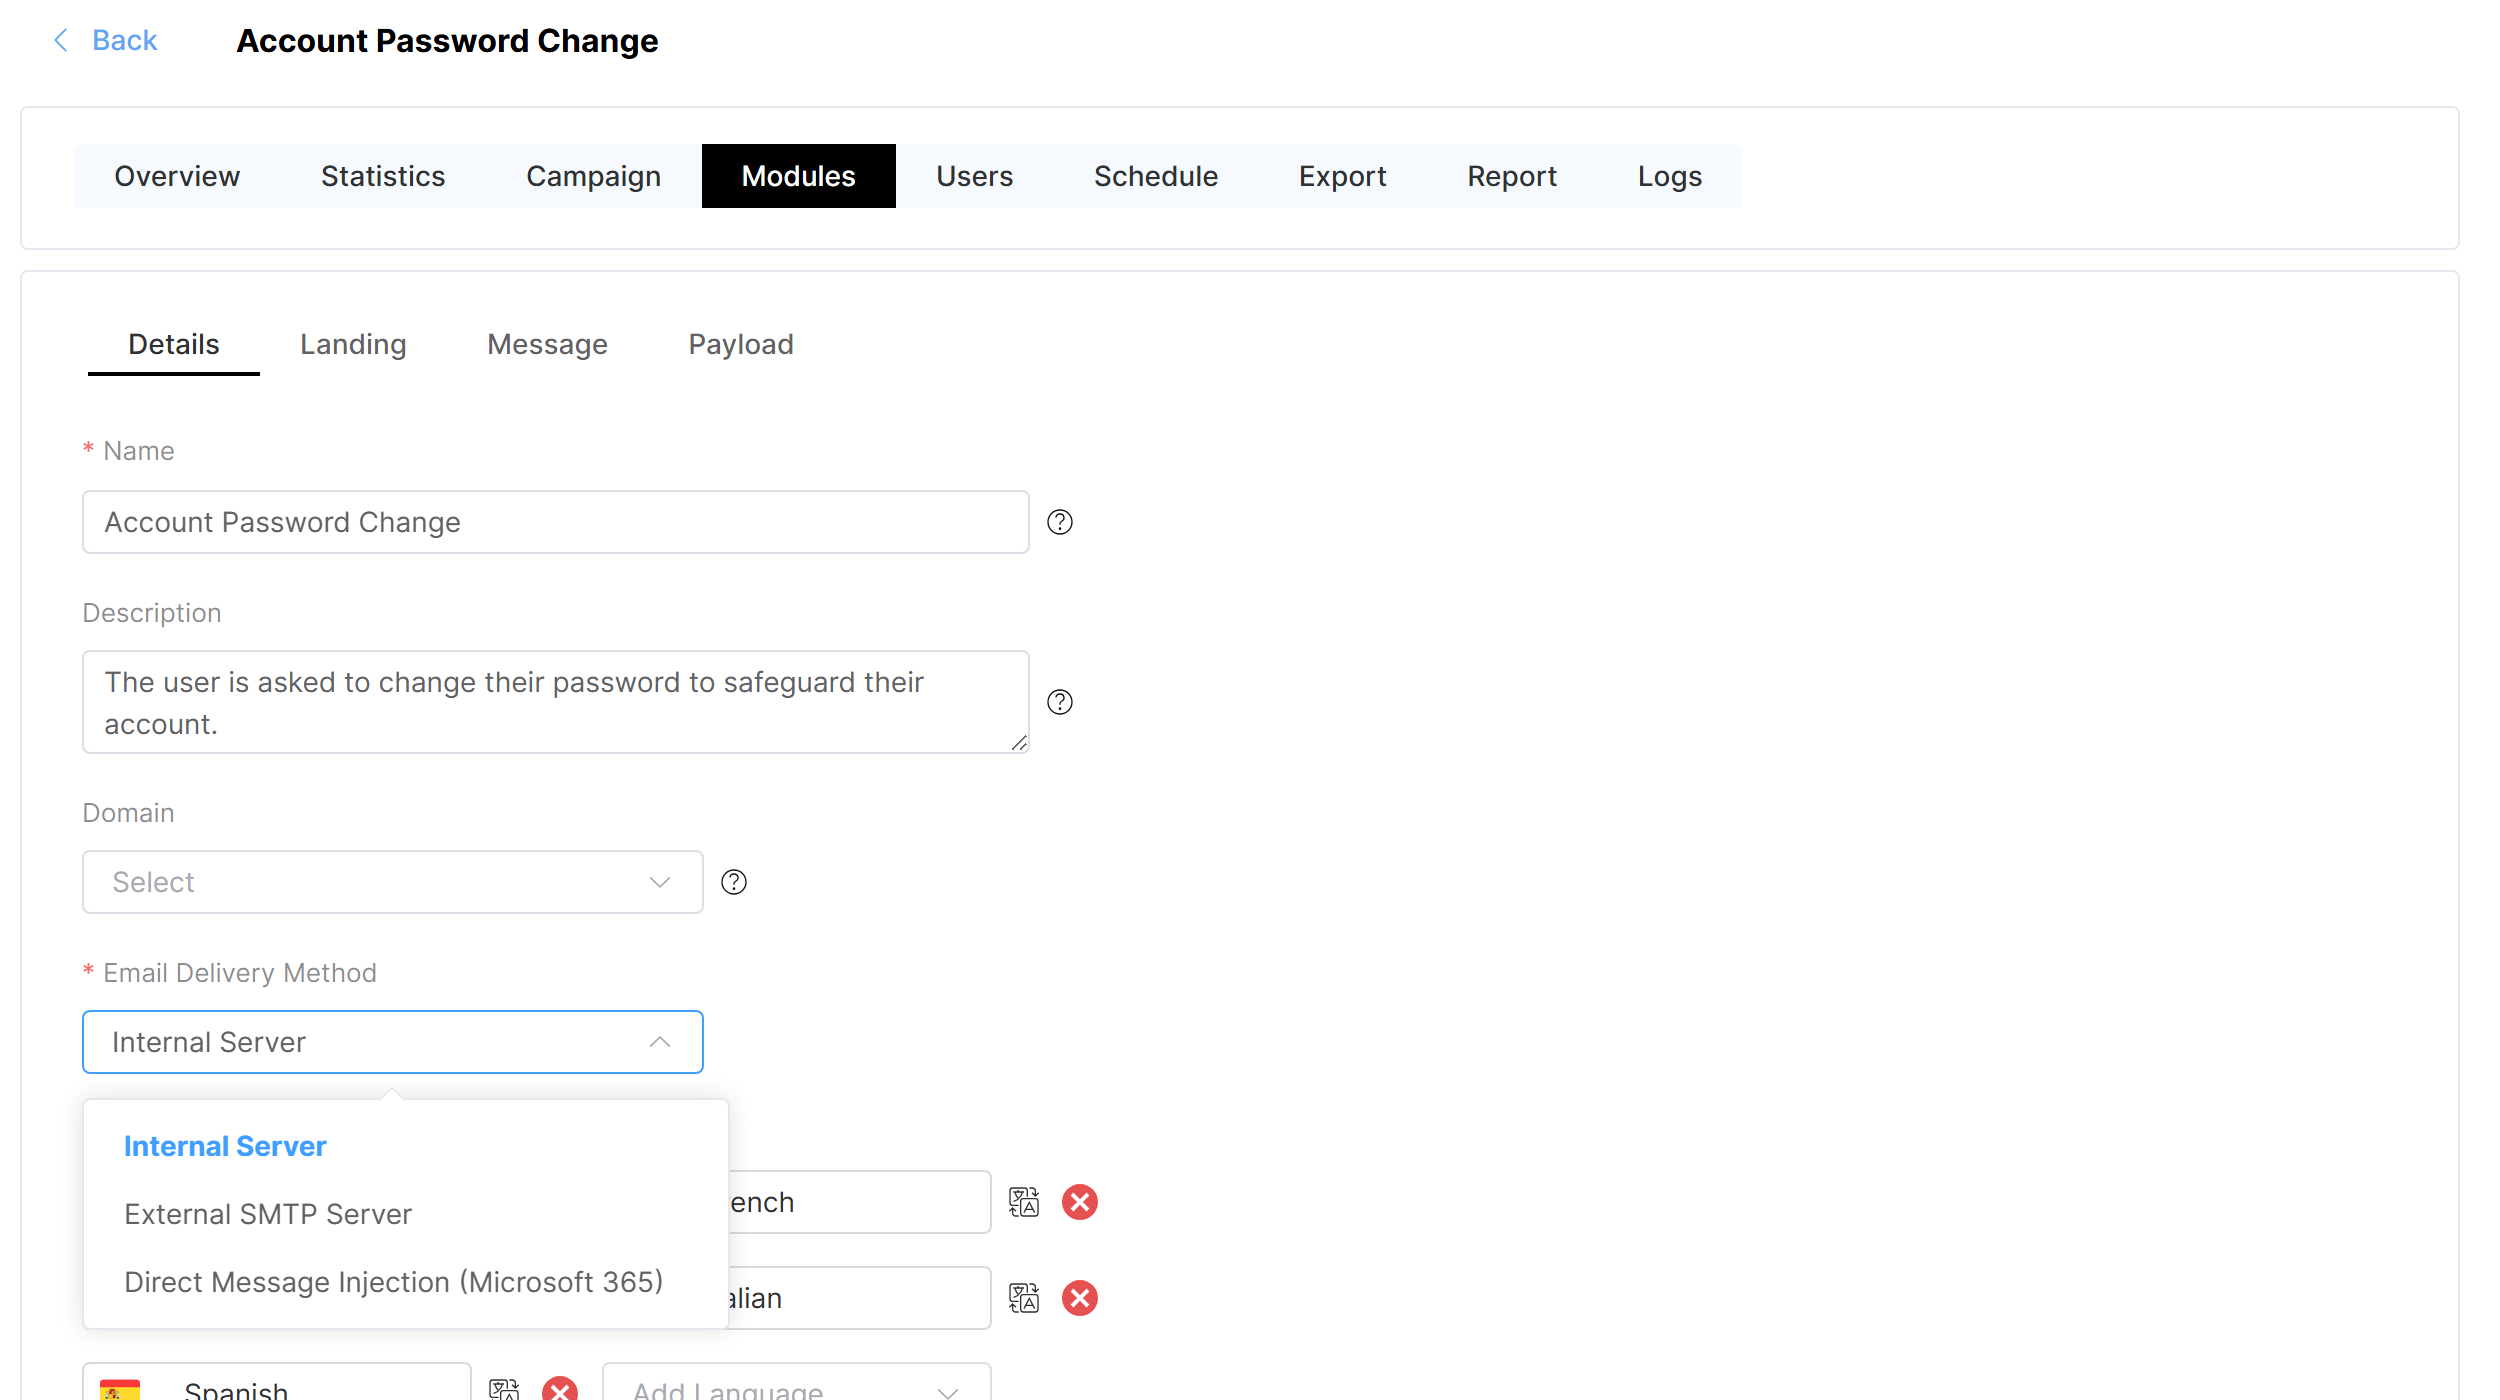Click the translate icon for Italian
Image resolution: width=2500 pixels, height=1400 pixels.
1024,1298
